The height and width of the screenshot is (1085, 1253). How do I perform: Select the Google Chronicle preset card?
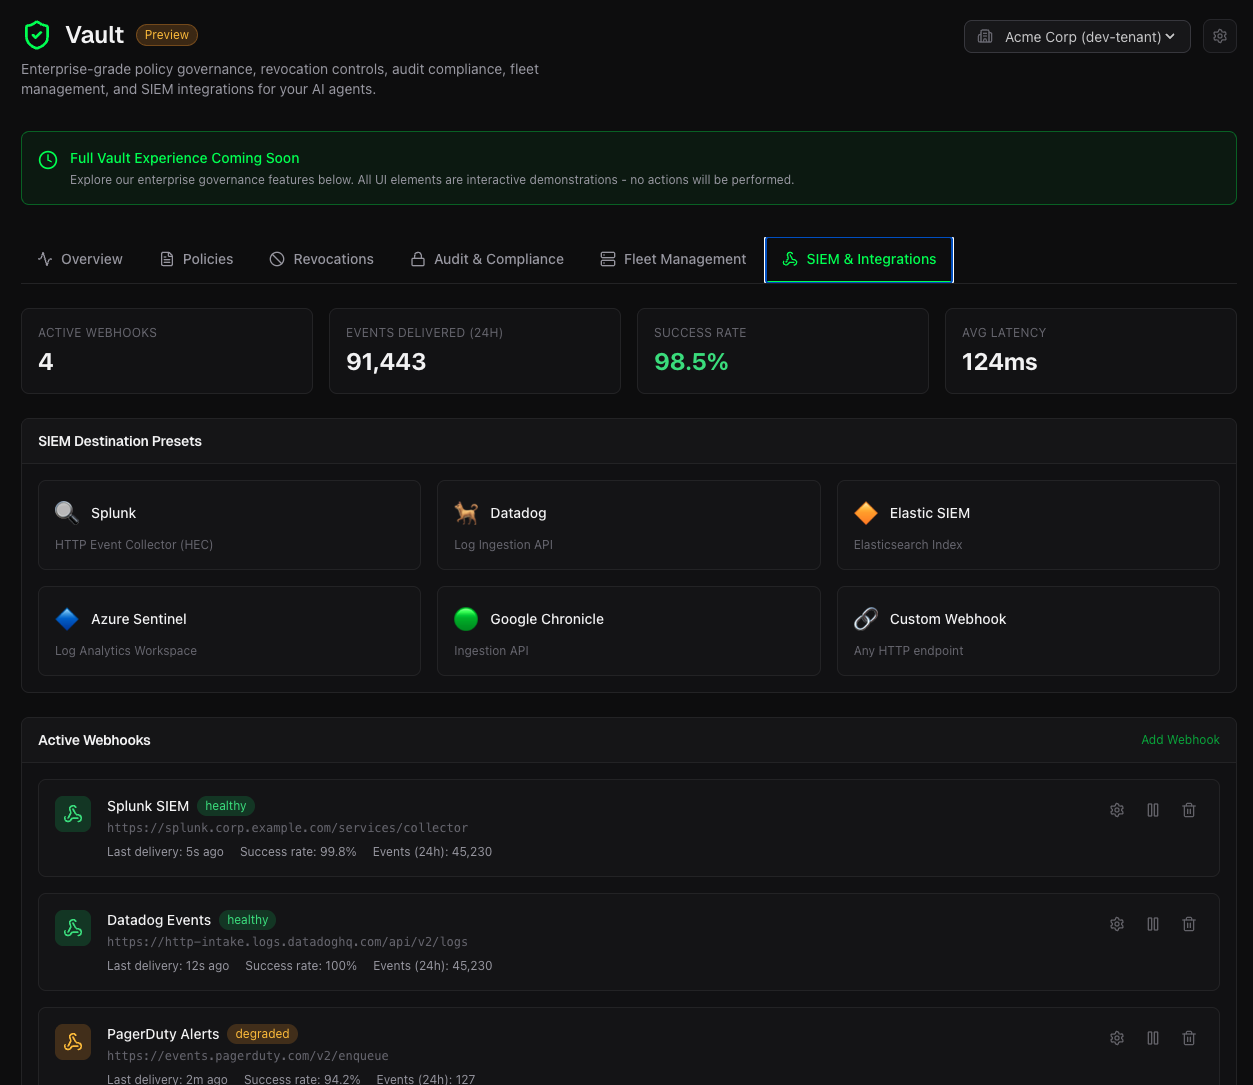point(628,631)
